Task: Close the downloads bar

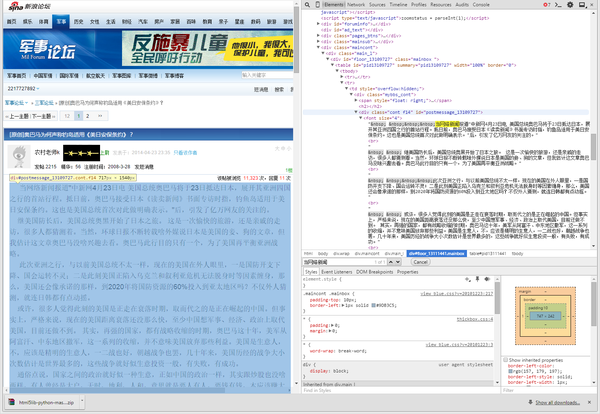Action: [x=589, y=402]
